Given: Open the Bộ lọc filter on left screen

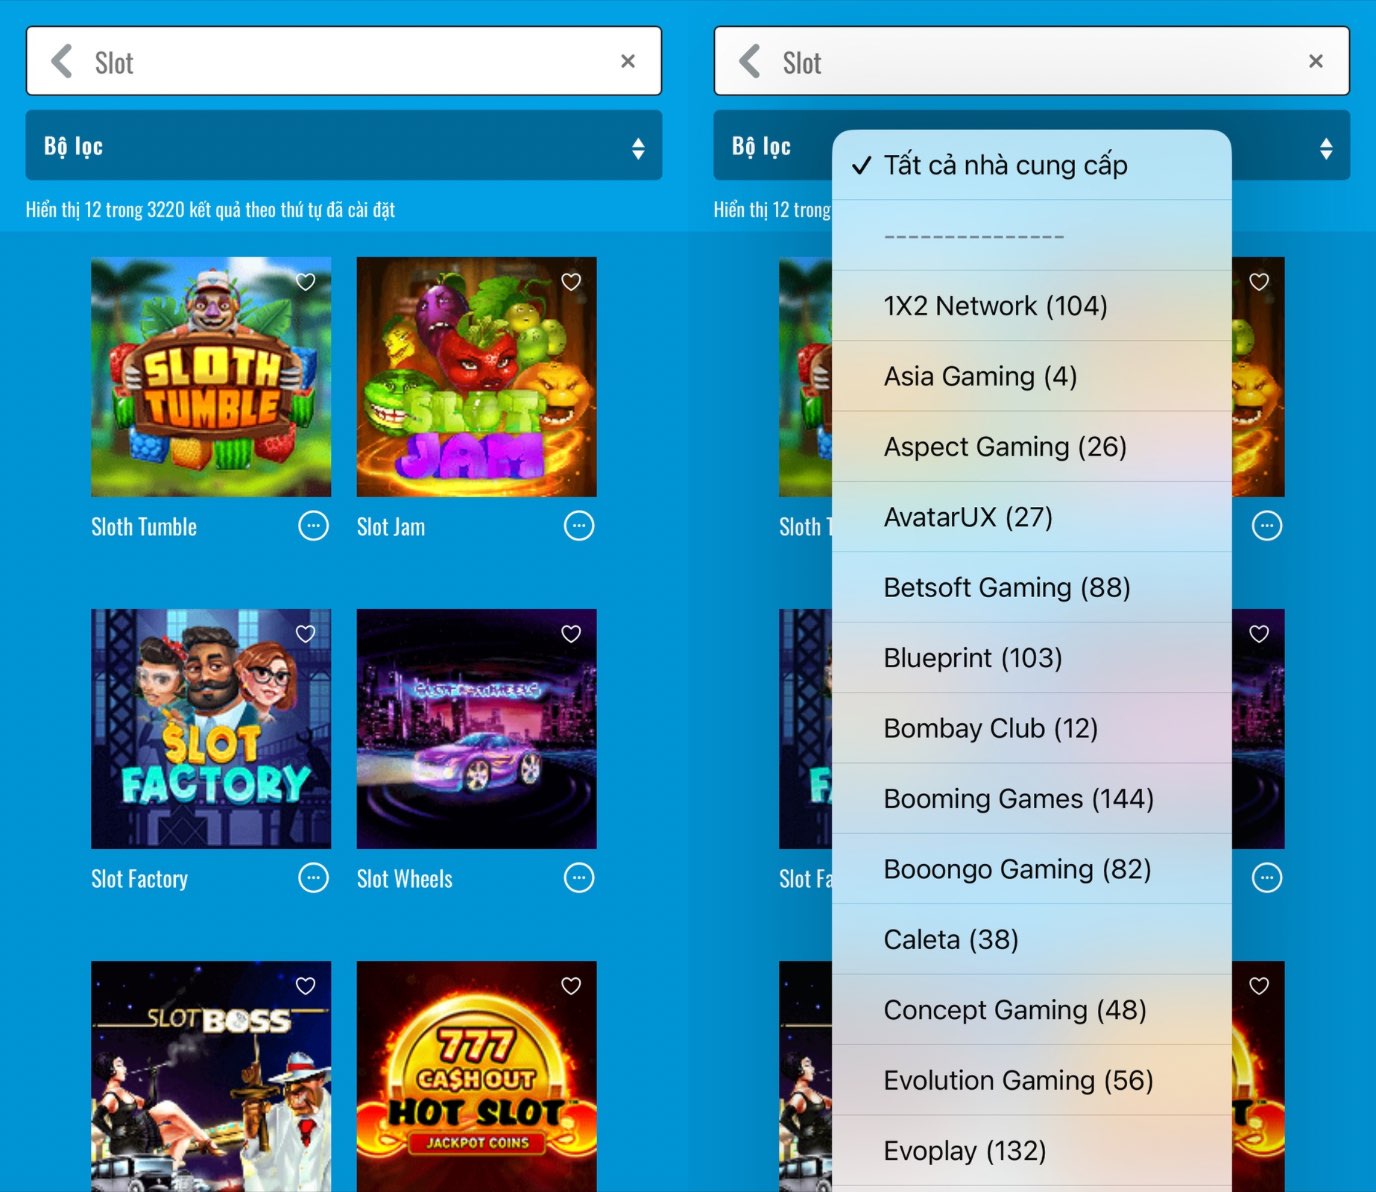Looking at the screenshot, I should [x=344, y=146].
